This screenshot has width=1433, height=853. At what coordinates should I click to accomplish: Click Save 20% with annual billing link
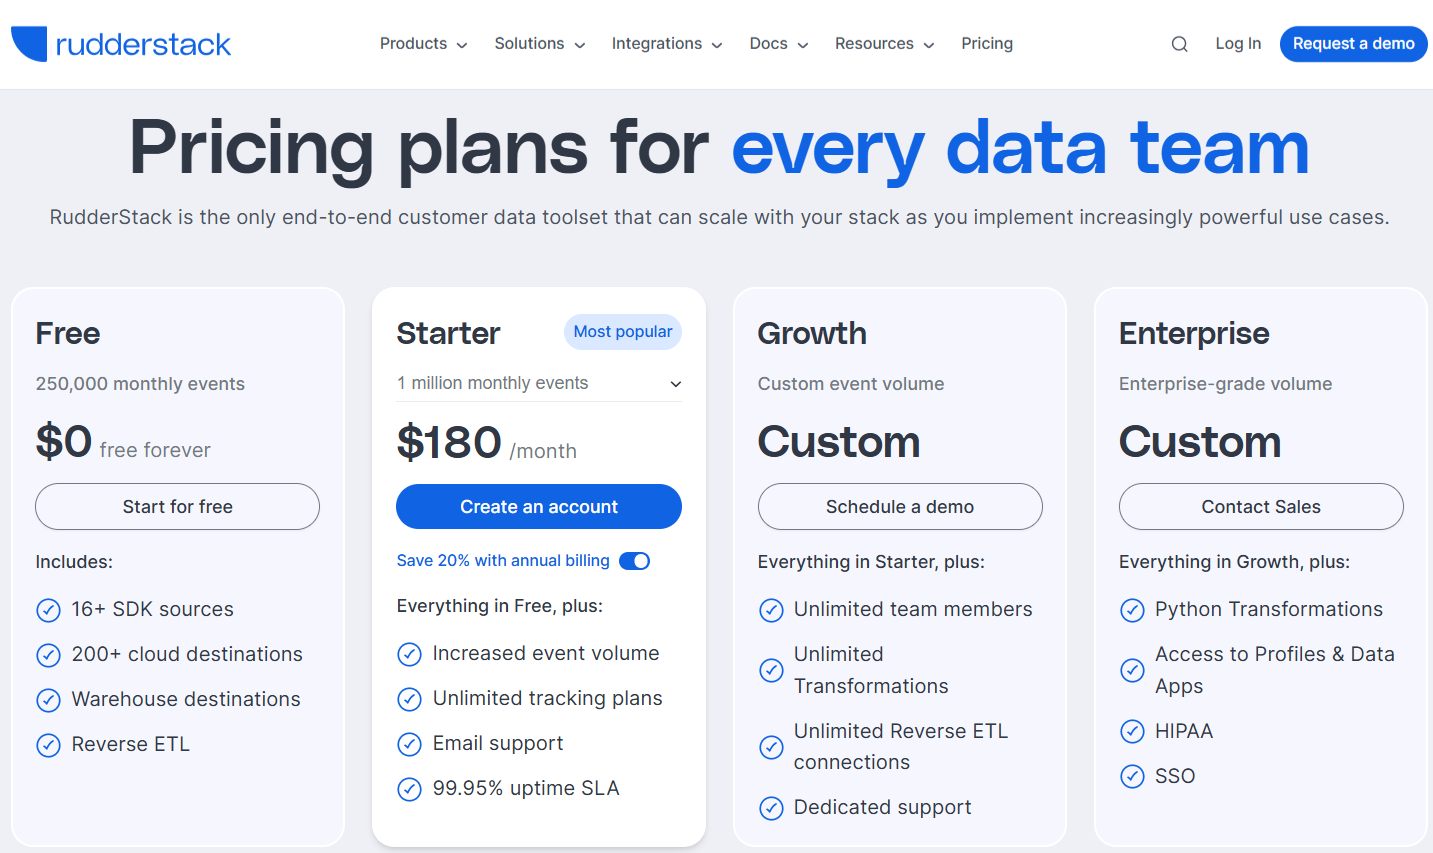tap(503, 560)
